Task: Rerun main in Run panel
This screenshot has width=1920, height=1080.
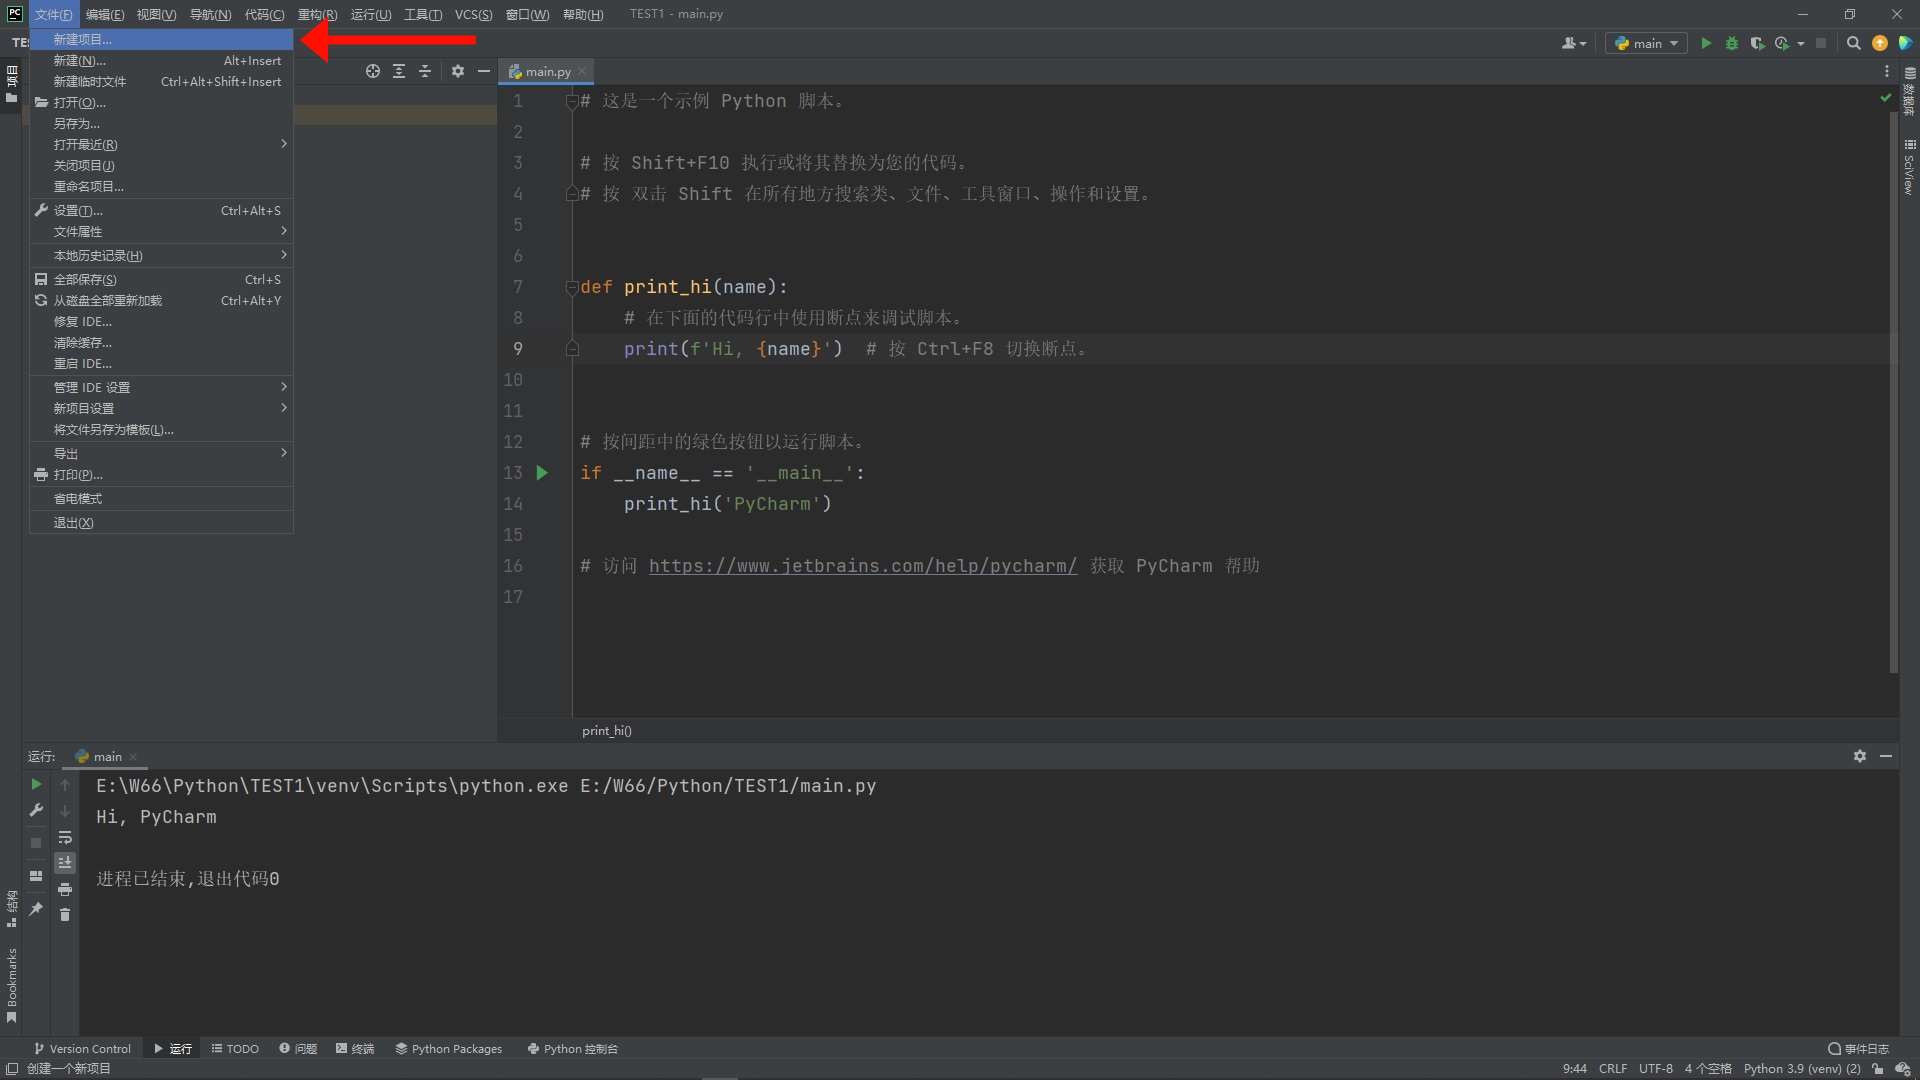Action: point(36,784)
